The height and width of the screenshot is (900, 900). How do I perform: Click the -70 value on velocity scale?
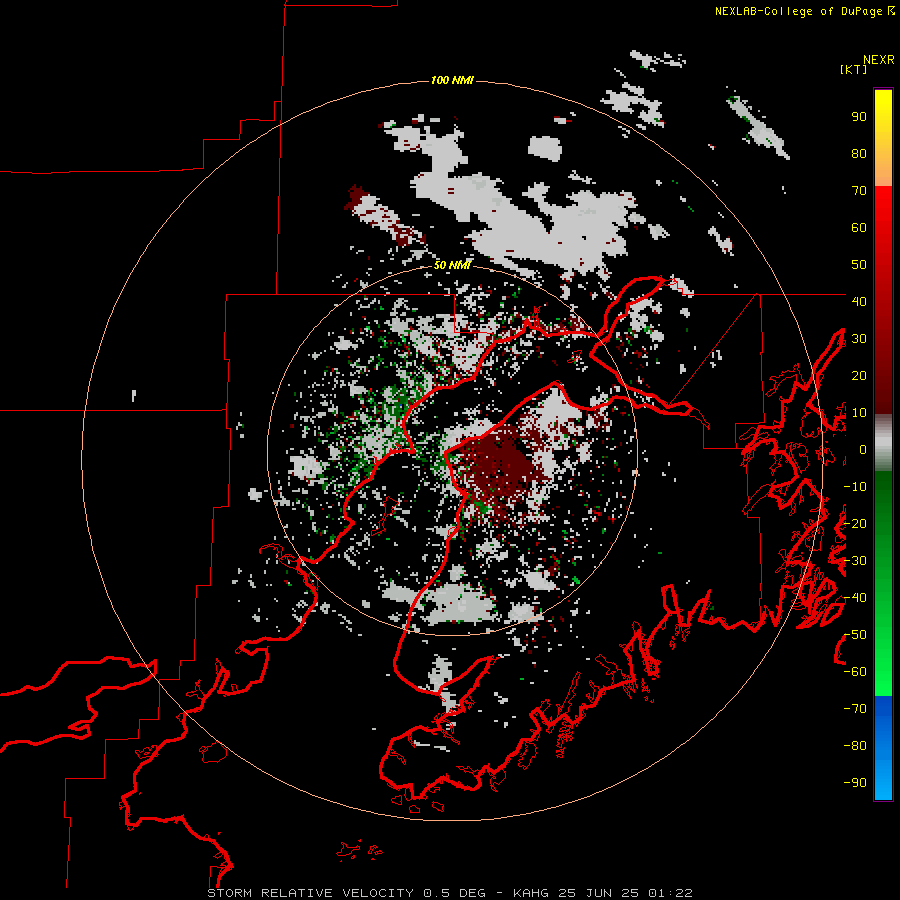point(855,709)
